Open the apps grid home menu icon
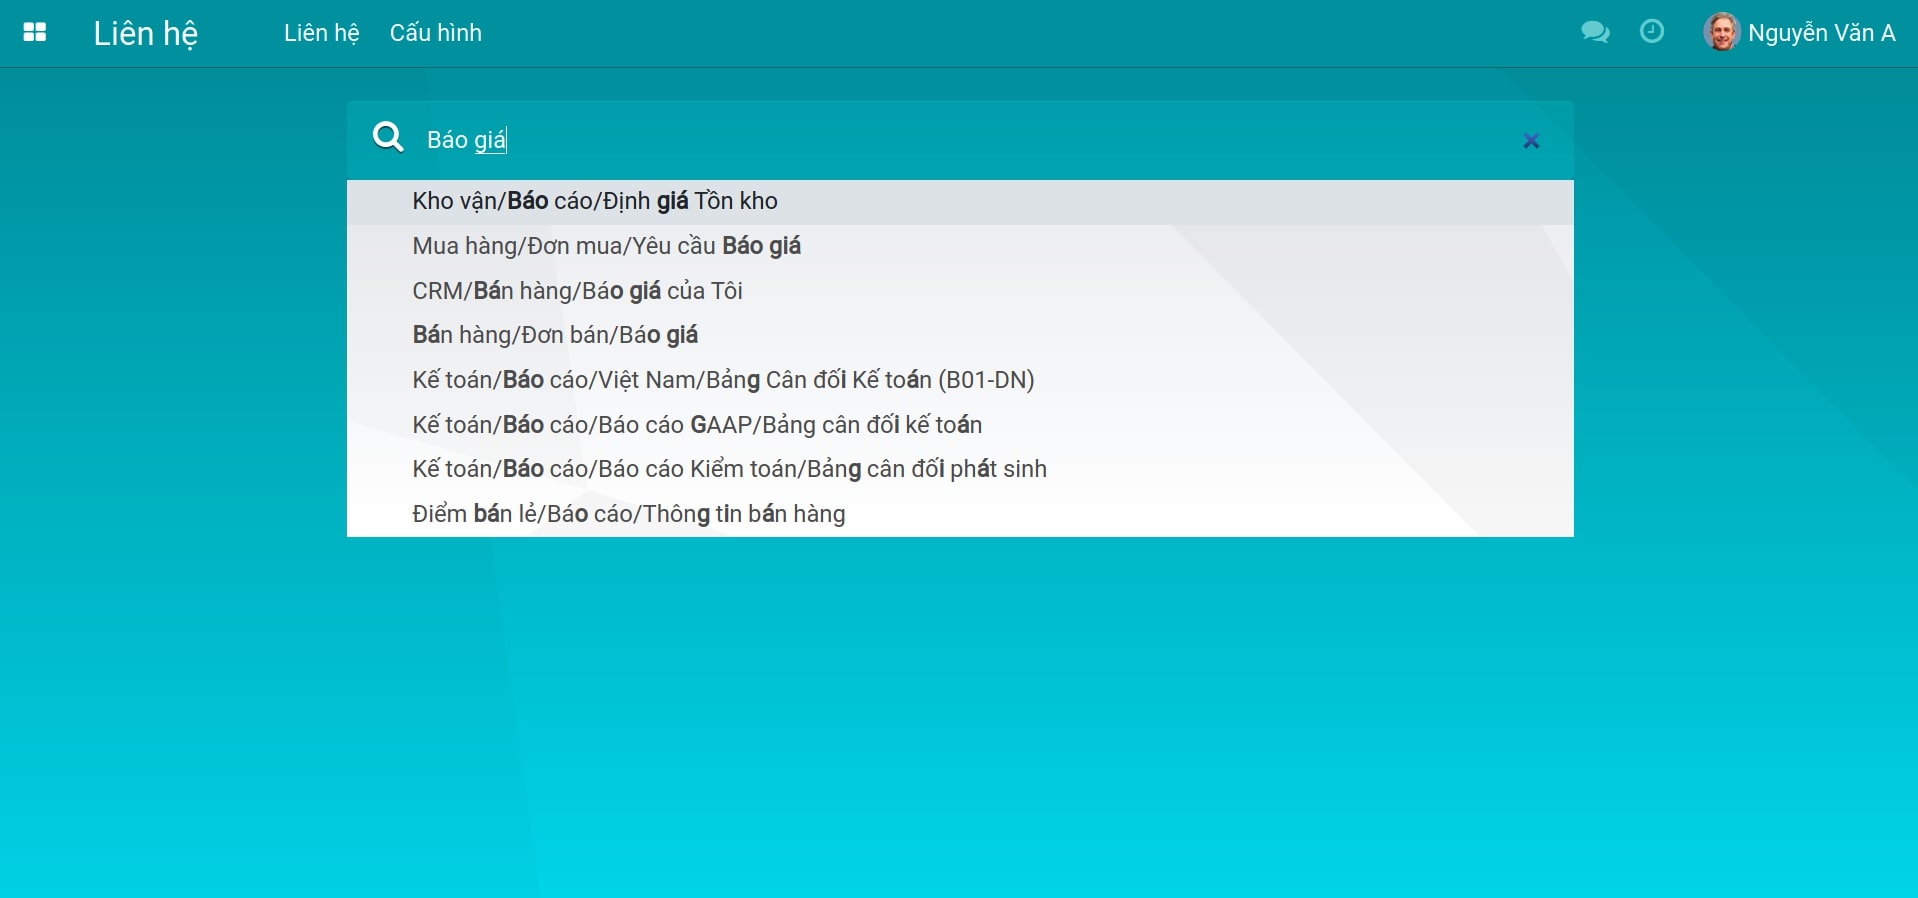The height and width of the screenshot is (898, 1918). pos(35,33)
